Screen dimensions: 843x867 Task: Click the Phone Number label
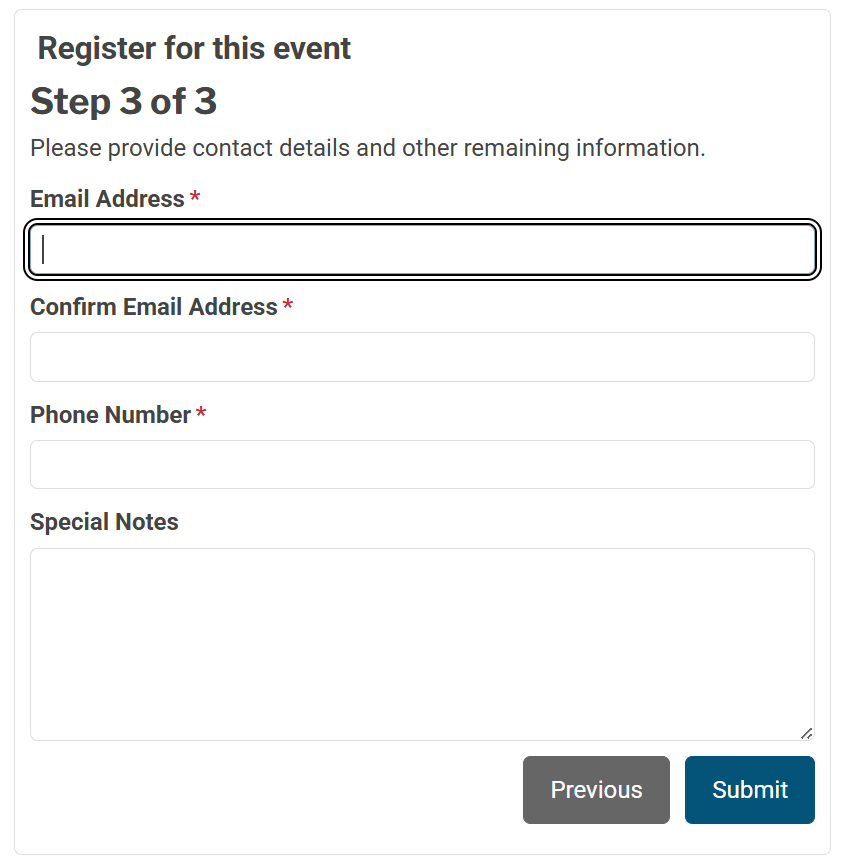point(110,415)
